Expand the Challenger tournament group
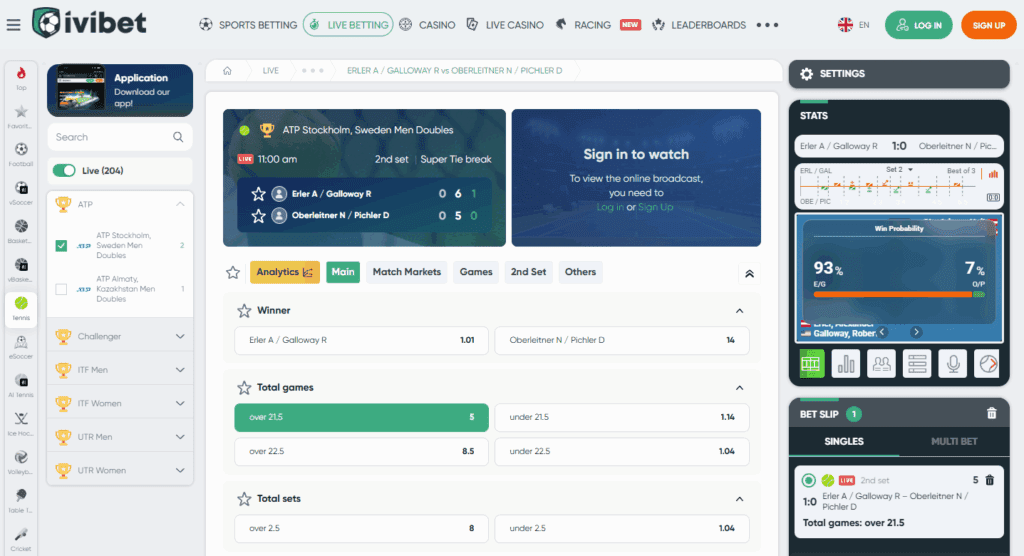This screenshot has height=556, width=1024. click(x=180, y=337)
